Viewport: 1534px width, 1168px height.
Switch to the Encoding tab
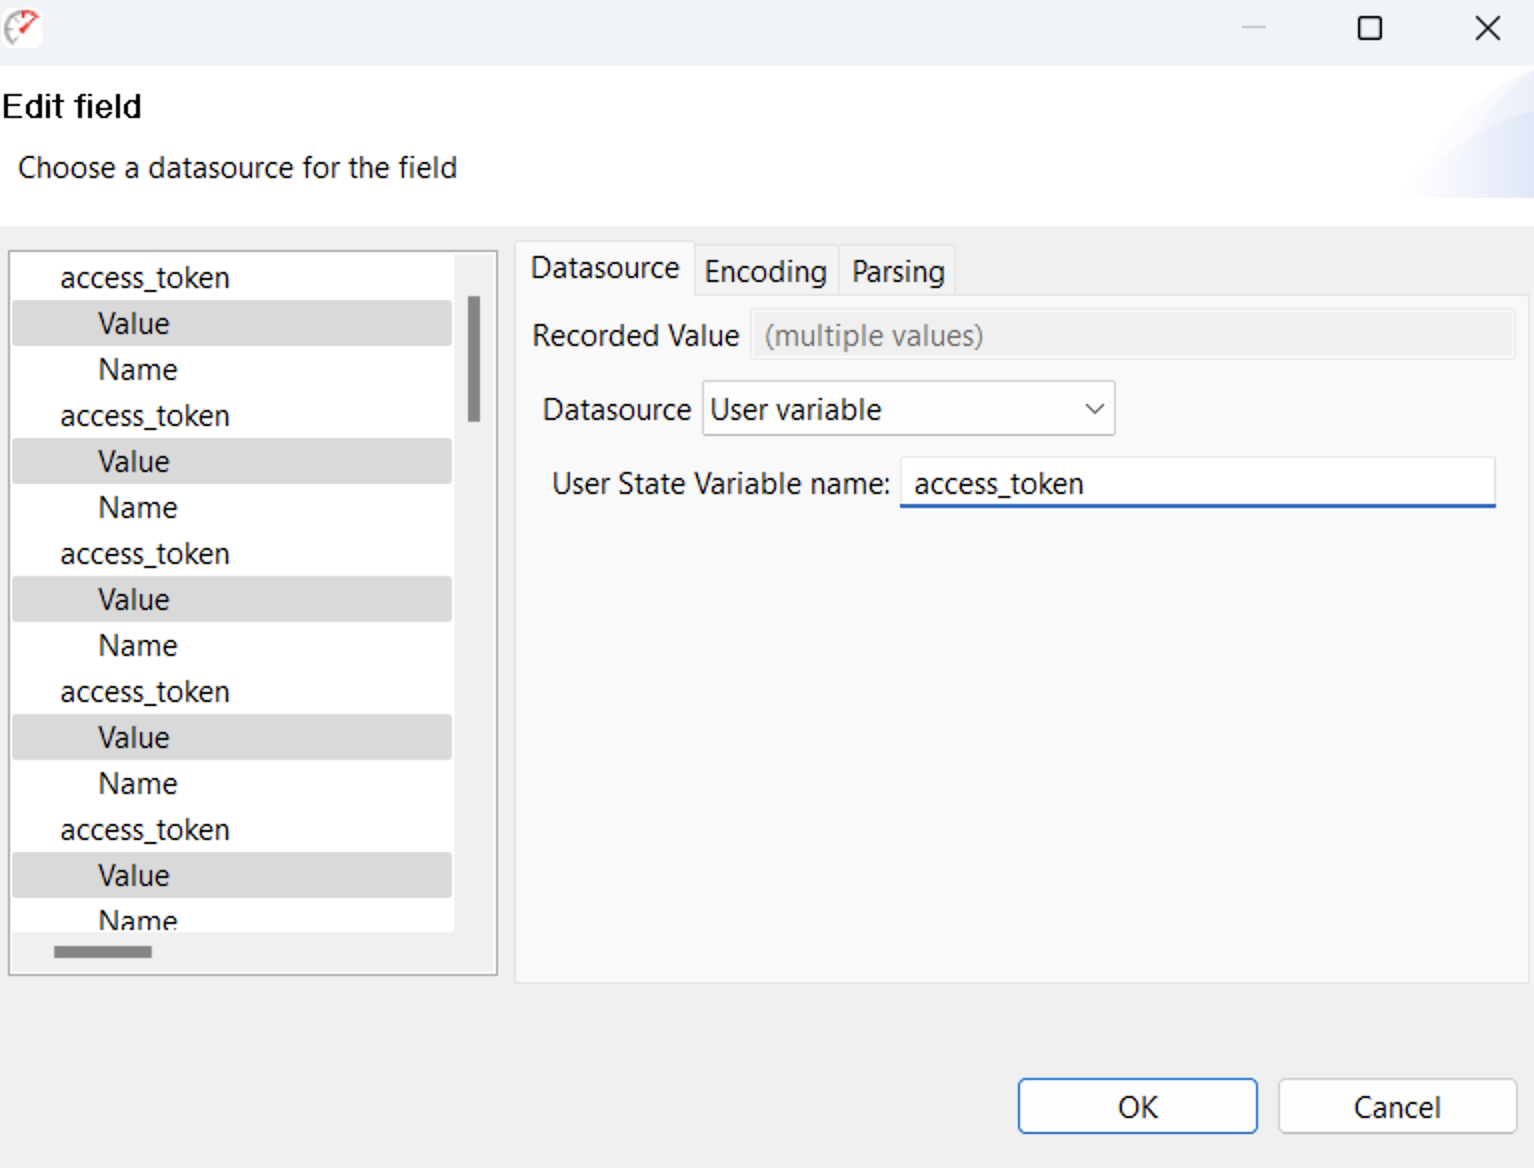[766, 271]
